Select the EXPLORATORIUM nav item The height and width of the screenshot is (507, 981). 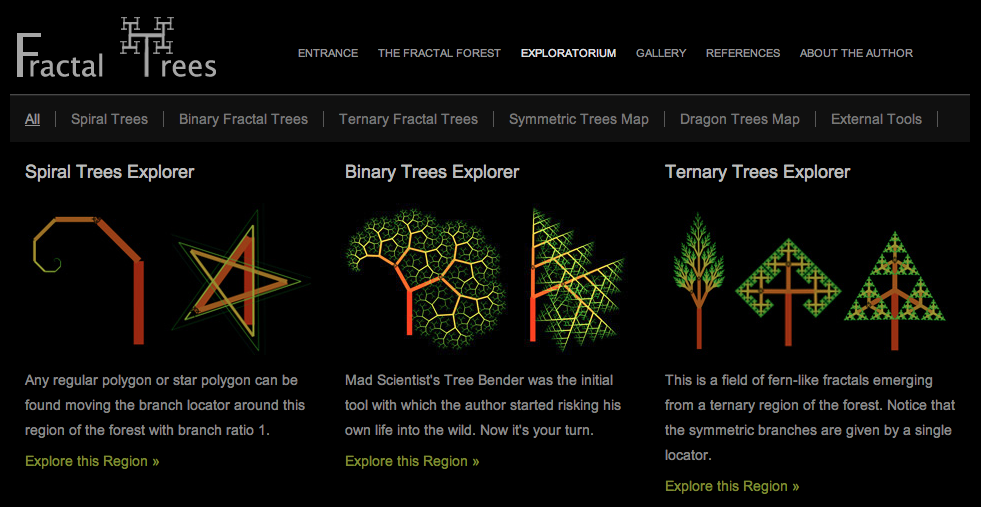[568, 53]
